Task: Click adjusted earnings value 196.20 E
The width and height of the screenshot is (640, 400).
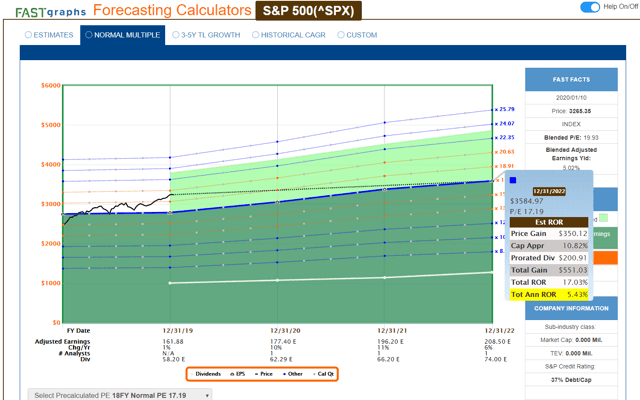Action: pos(390,342)
